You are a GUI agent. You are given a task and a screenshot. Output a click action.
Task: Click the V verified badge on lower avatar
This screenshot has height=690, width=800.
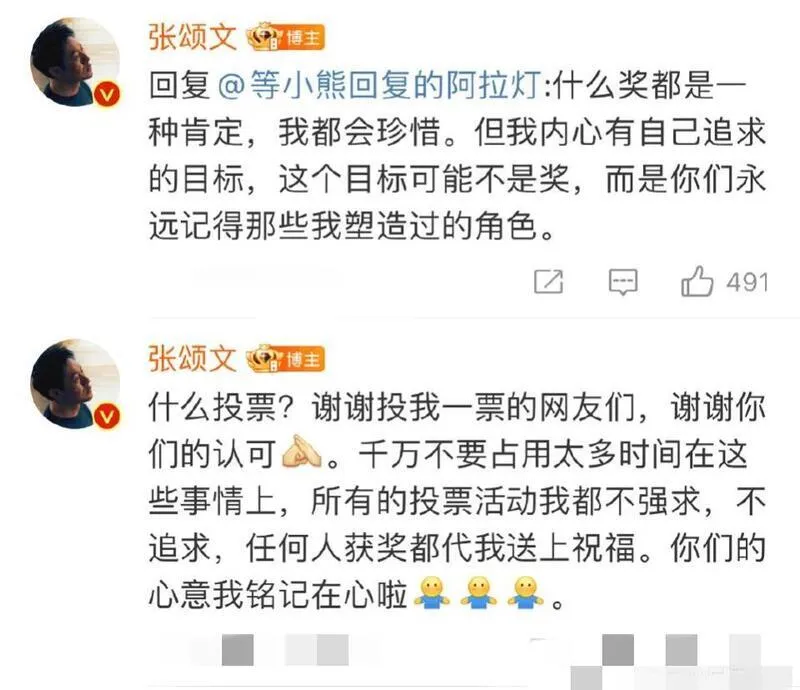pyautogui.click(x=107, y=416)
